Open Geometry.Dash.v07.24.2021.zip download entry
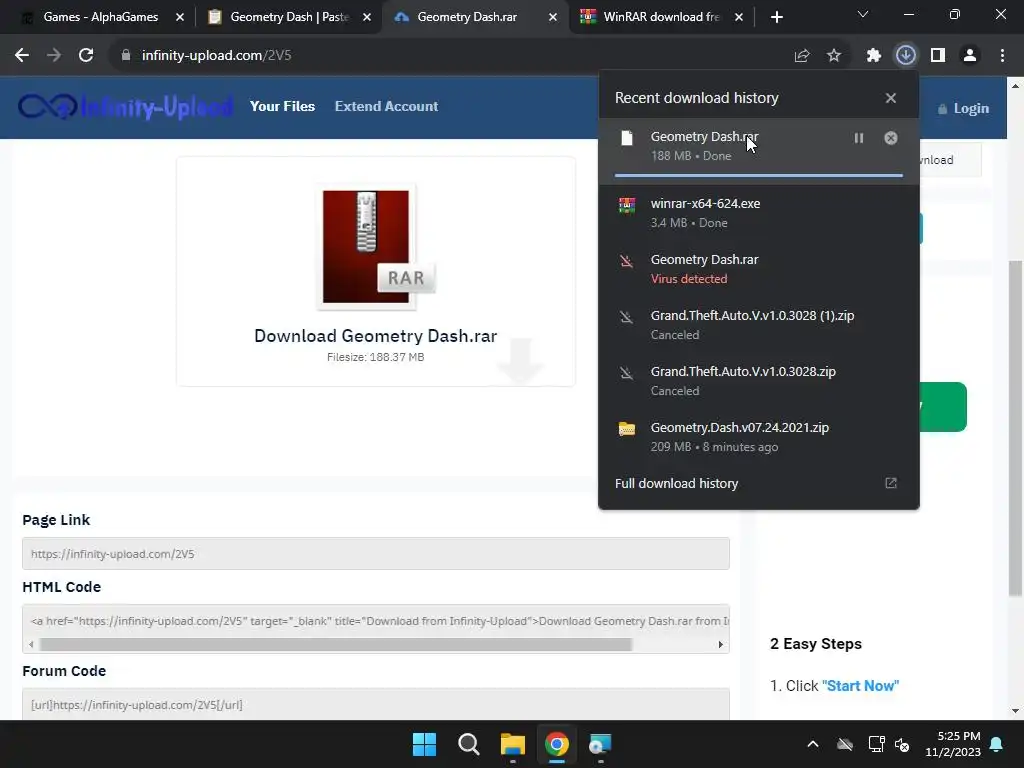 point(759,437)
